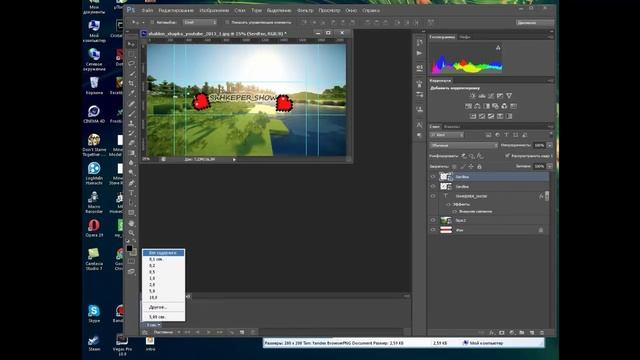Toggle the Propagate Frame 1 checkbox
Viewport: 640px width, 360px height.
click(507, 156)
